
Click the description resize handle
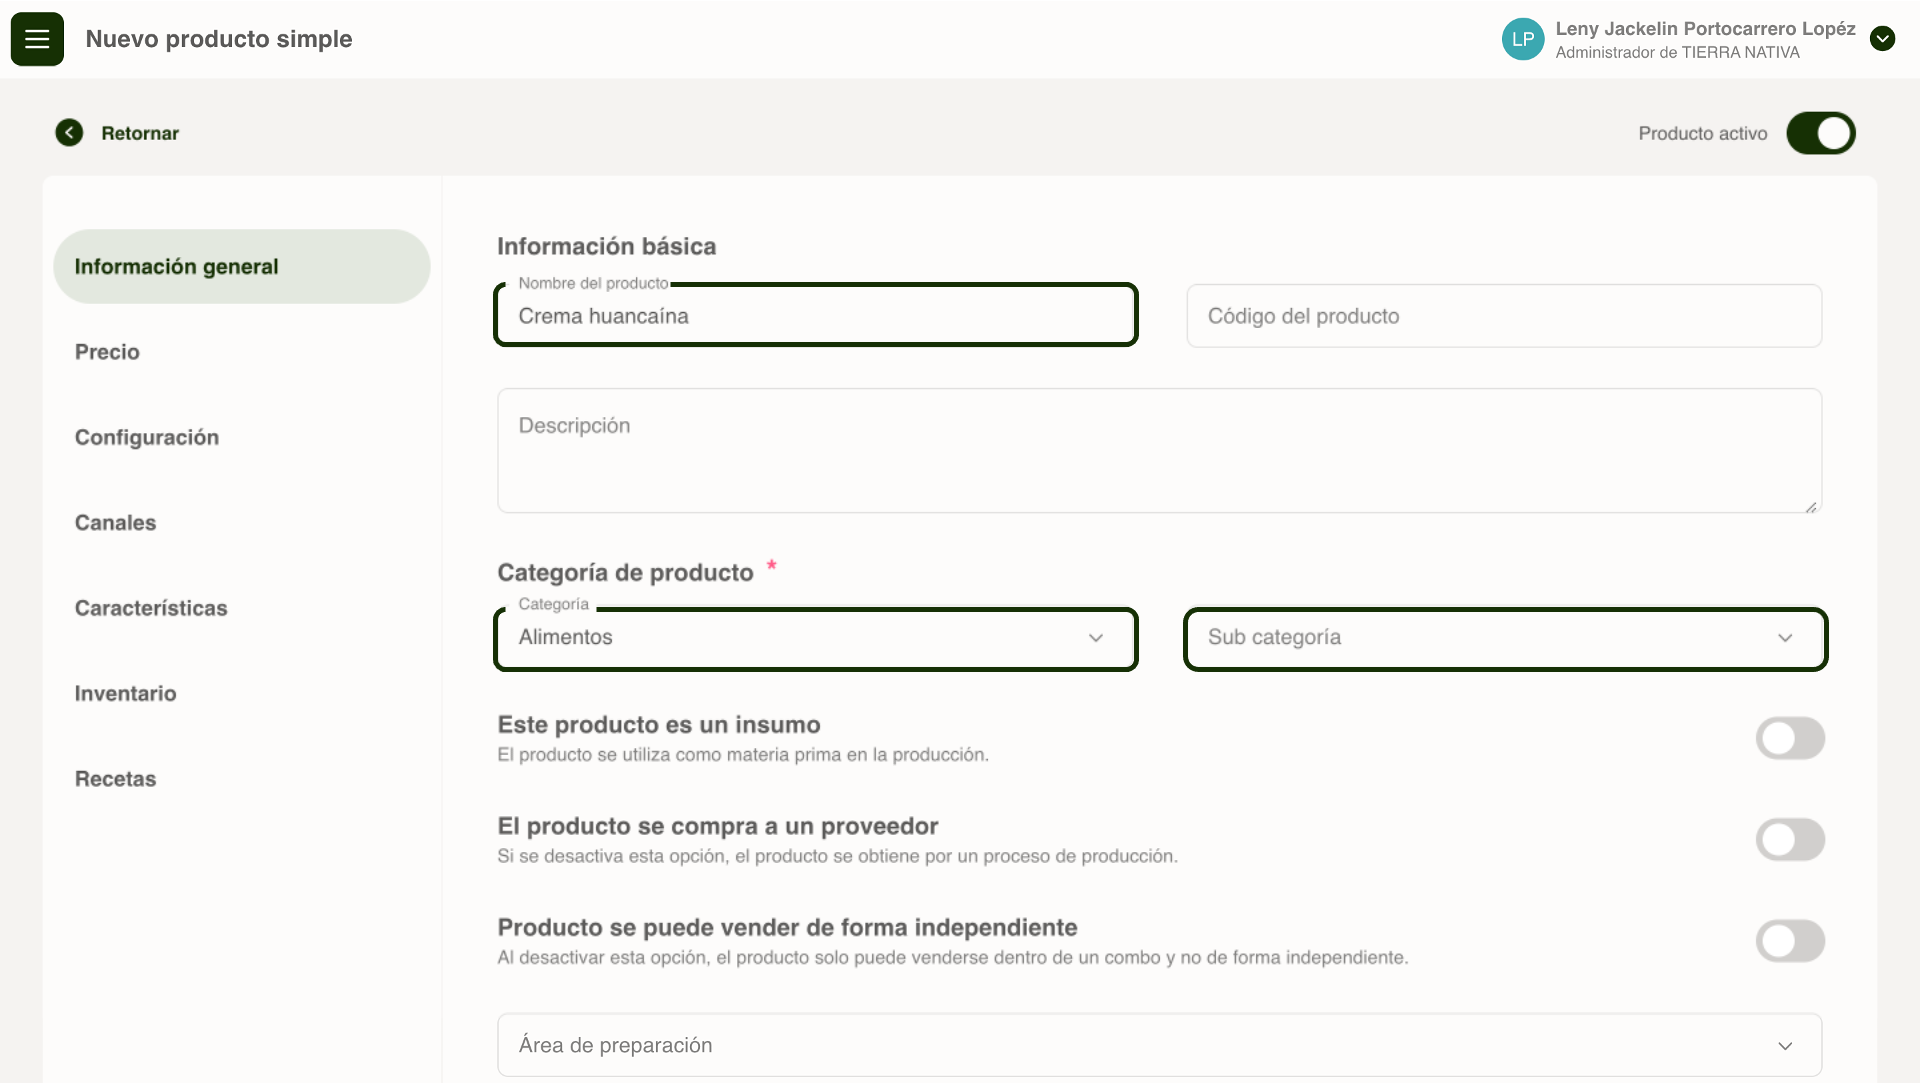[x=1811, y=507]
